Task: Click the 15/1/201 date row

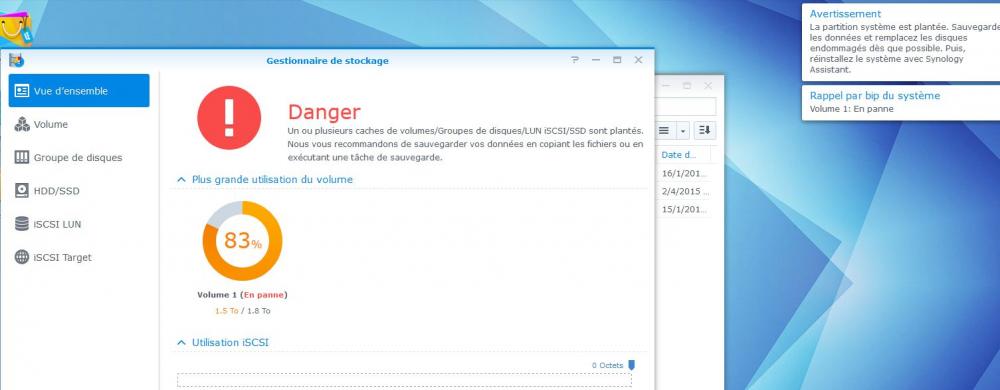Action: (x=684, y=210)
